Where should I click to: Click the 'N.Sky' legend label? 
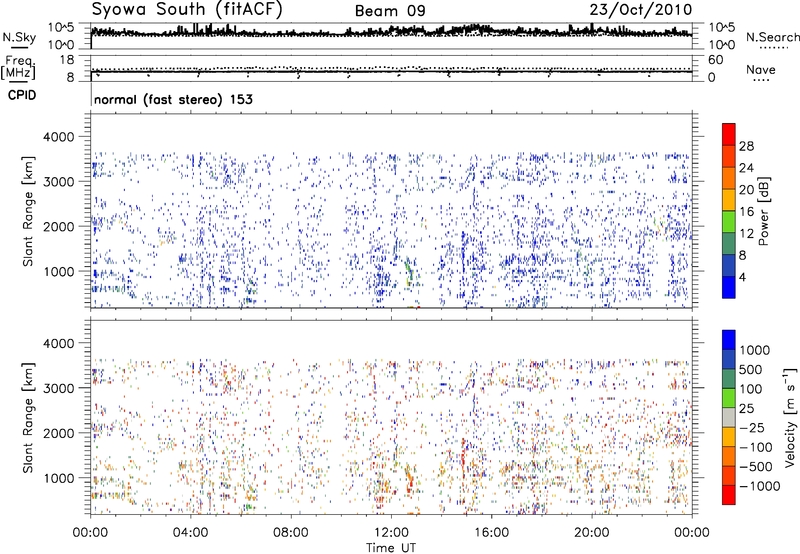pos(19,37)
